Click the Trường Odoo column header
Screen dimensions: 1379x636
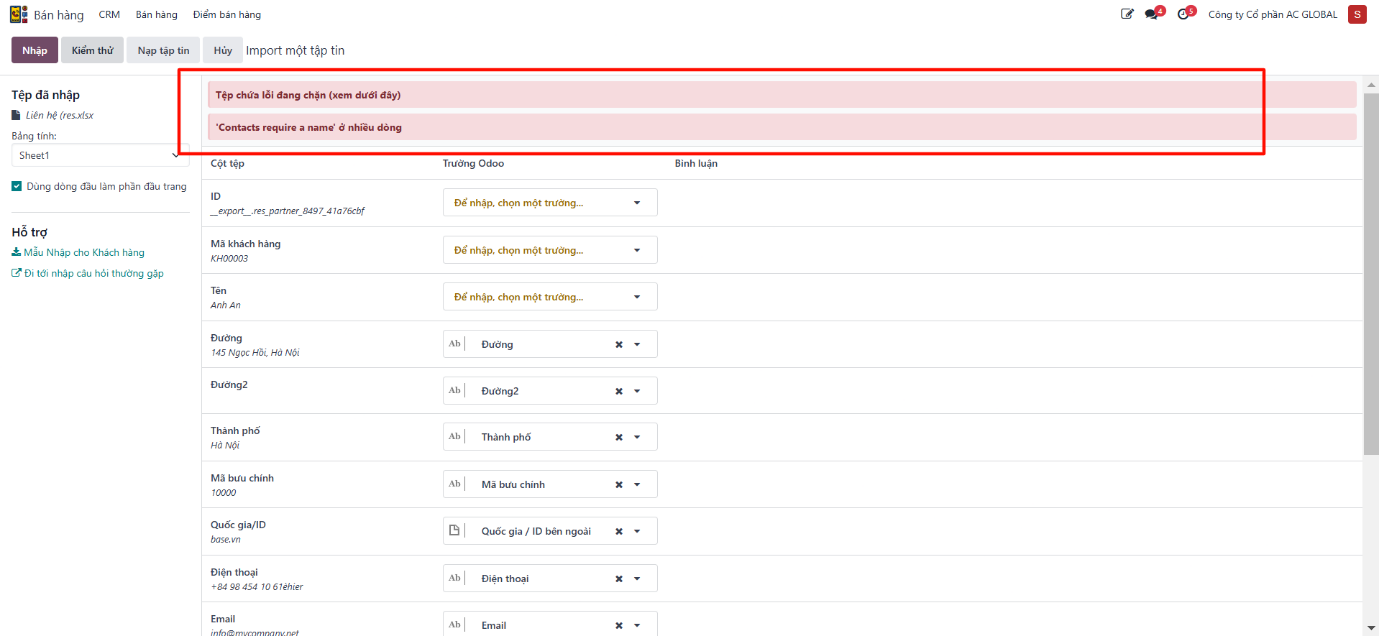[x=473, y=163]
